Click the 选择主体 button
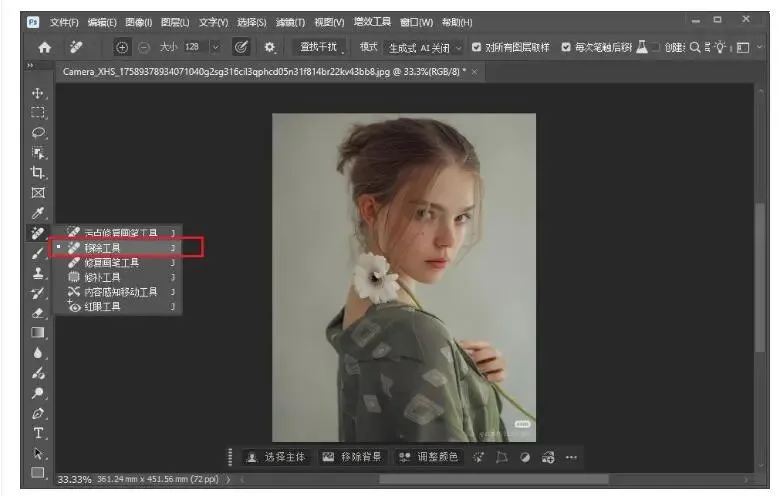 click(277, 457)
